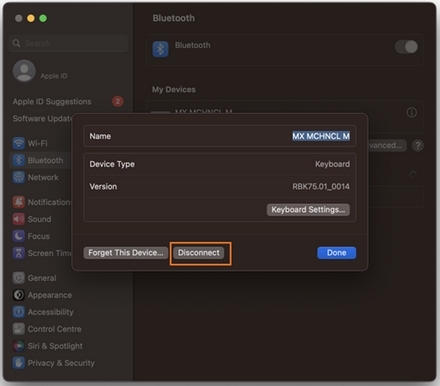Open Siri & Spotlight icon
Screen dimensions: 440x386
coord(19,346)
